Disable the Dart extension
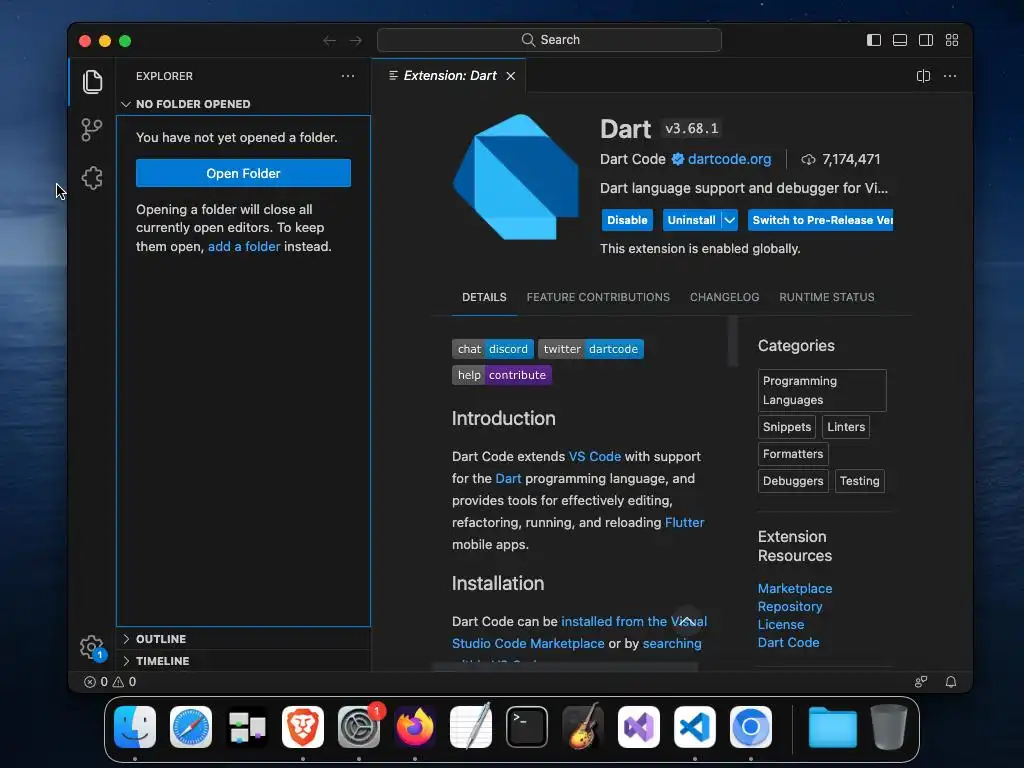This screenshot has height=768, width=1024. pyautogui.click(x=627, y=220)
